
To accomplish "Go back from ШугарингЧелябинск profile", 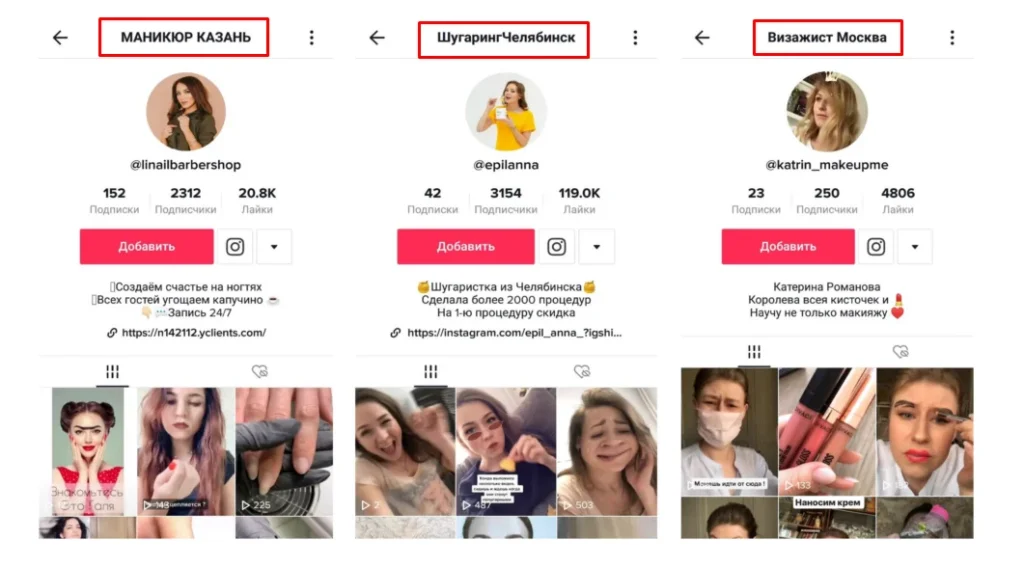I will (377, 38).
